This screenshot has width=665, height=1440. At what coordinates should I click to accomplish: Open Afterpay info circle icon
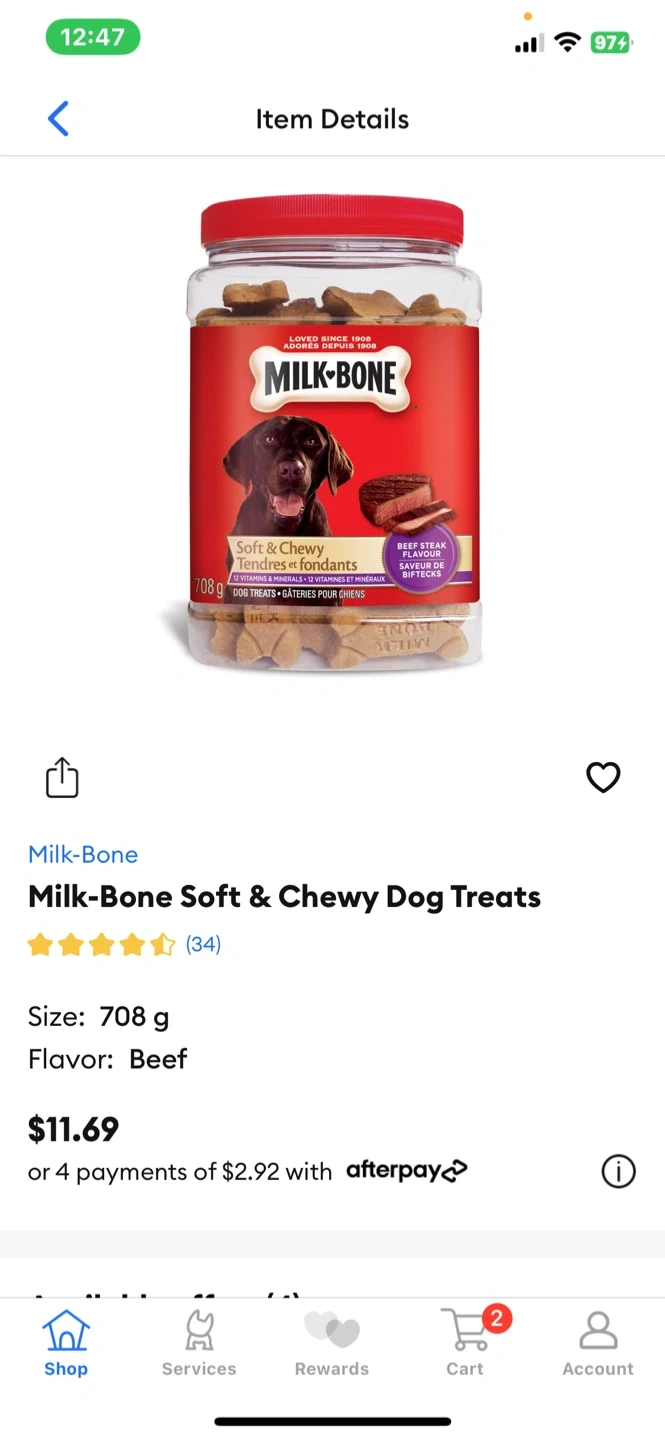(x=618, y=1171)
